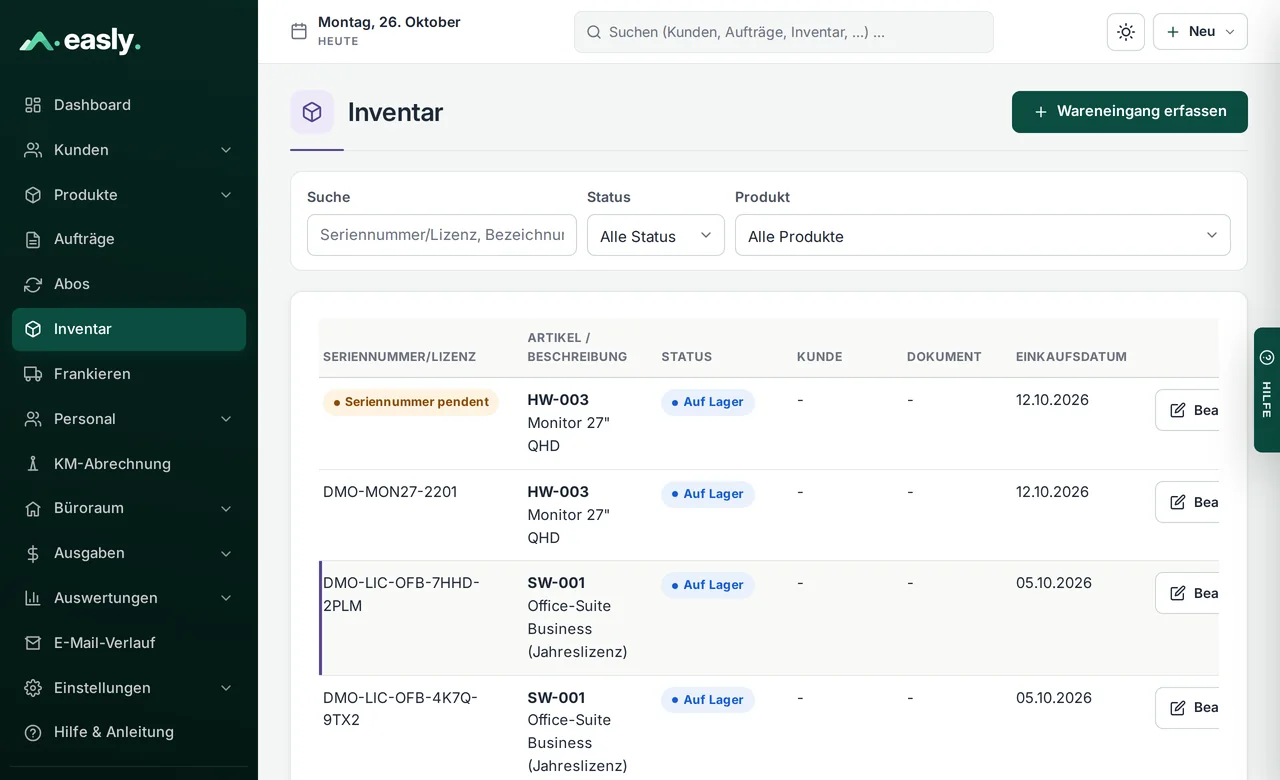Click the Büroraum house icon
This screenshot has height=780, width=1280.
click(33, 508)
